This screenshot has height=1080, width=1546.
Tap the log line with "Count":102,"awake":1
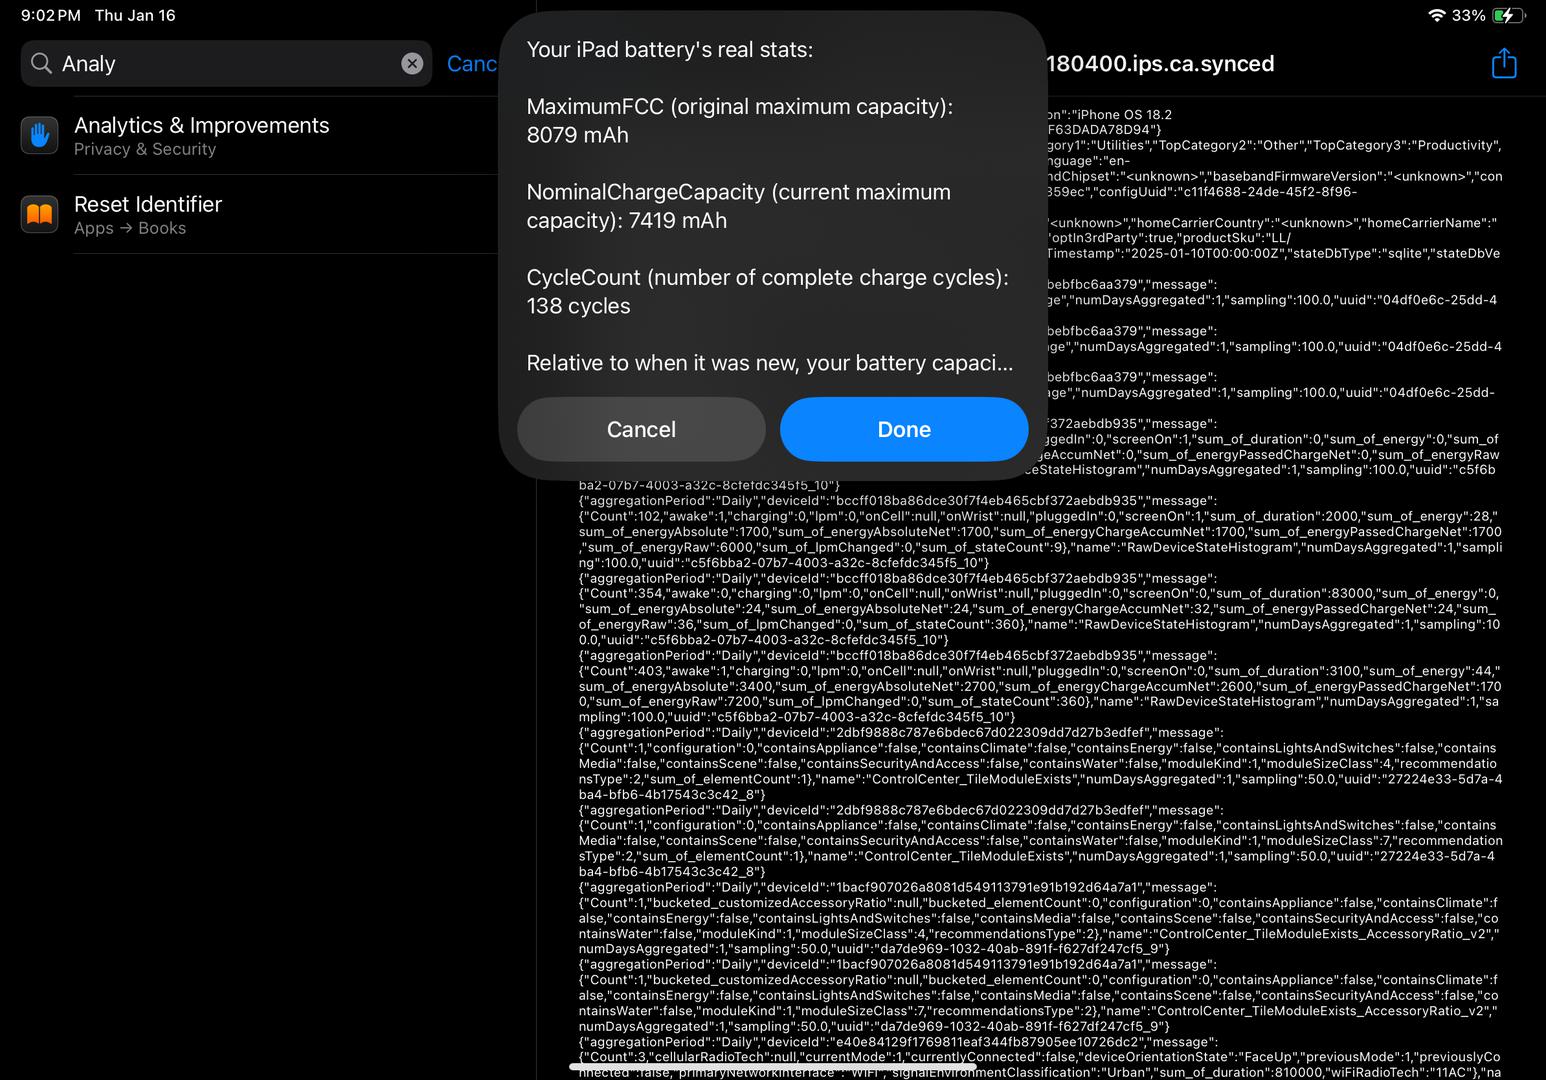(x=1040, y=516)
